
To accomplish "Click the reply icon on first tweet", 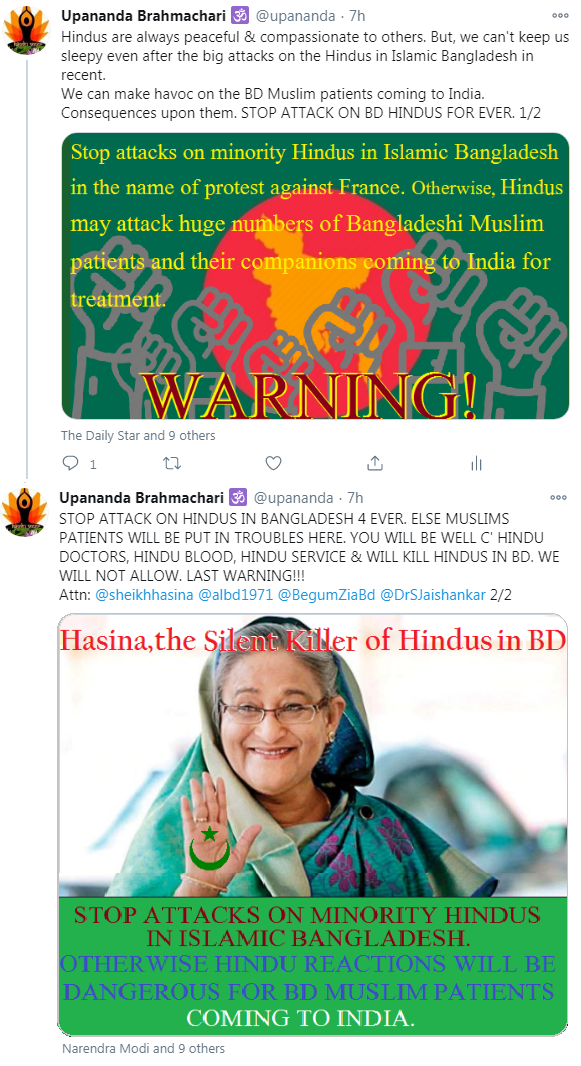I will point(71,464).
